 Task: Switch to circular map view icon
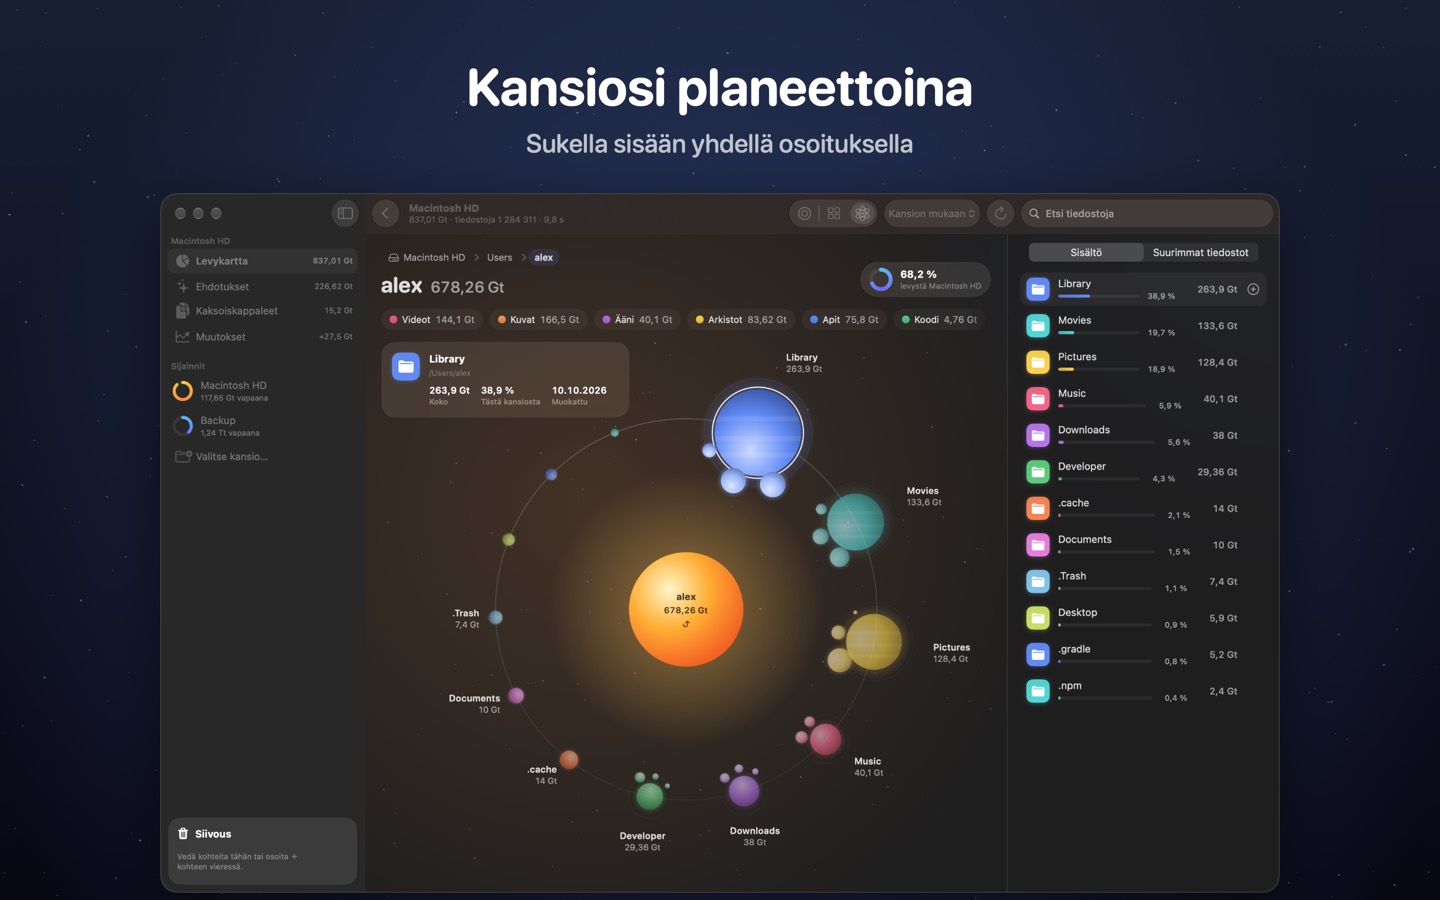point(804,213)
